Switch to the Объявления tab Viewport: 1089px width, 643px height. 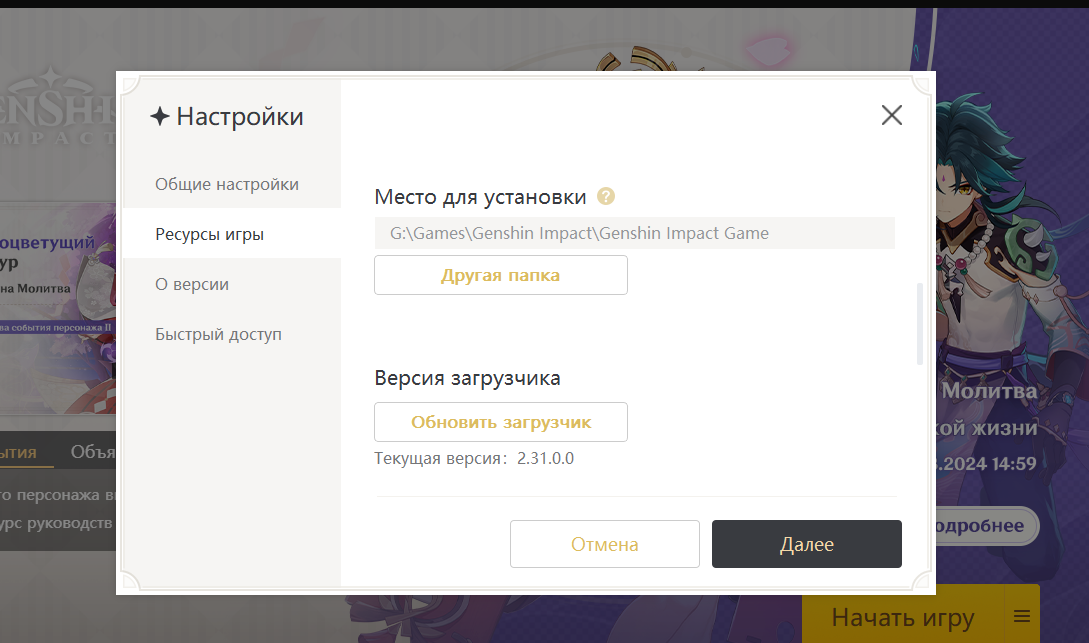tap(92, 452)
